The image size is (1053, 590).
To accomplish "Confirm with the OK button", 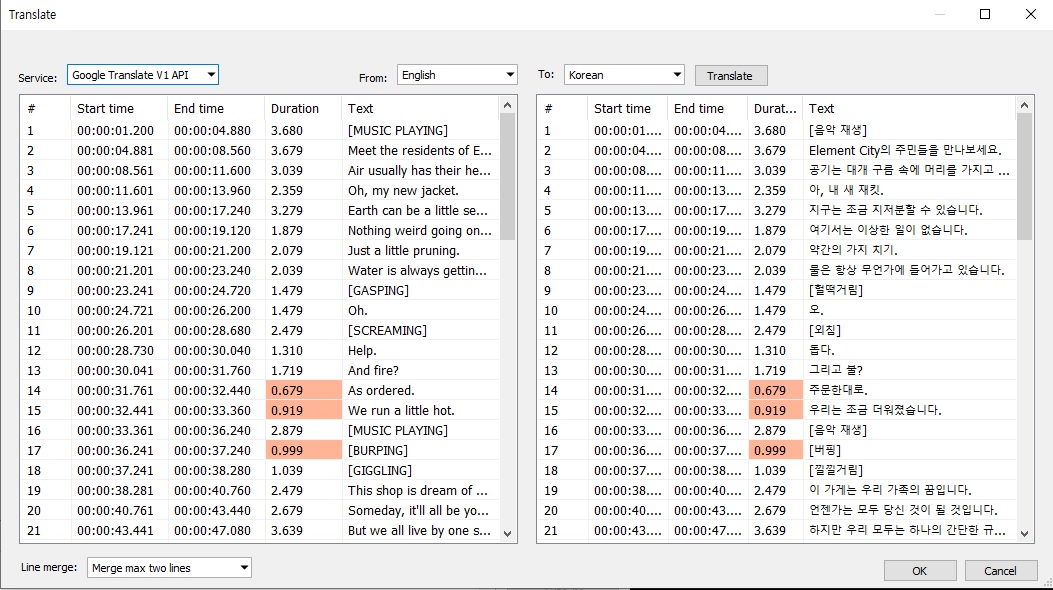I will click(x=920, y=571).
